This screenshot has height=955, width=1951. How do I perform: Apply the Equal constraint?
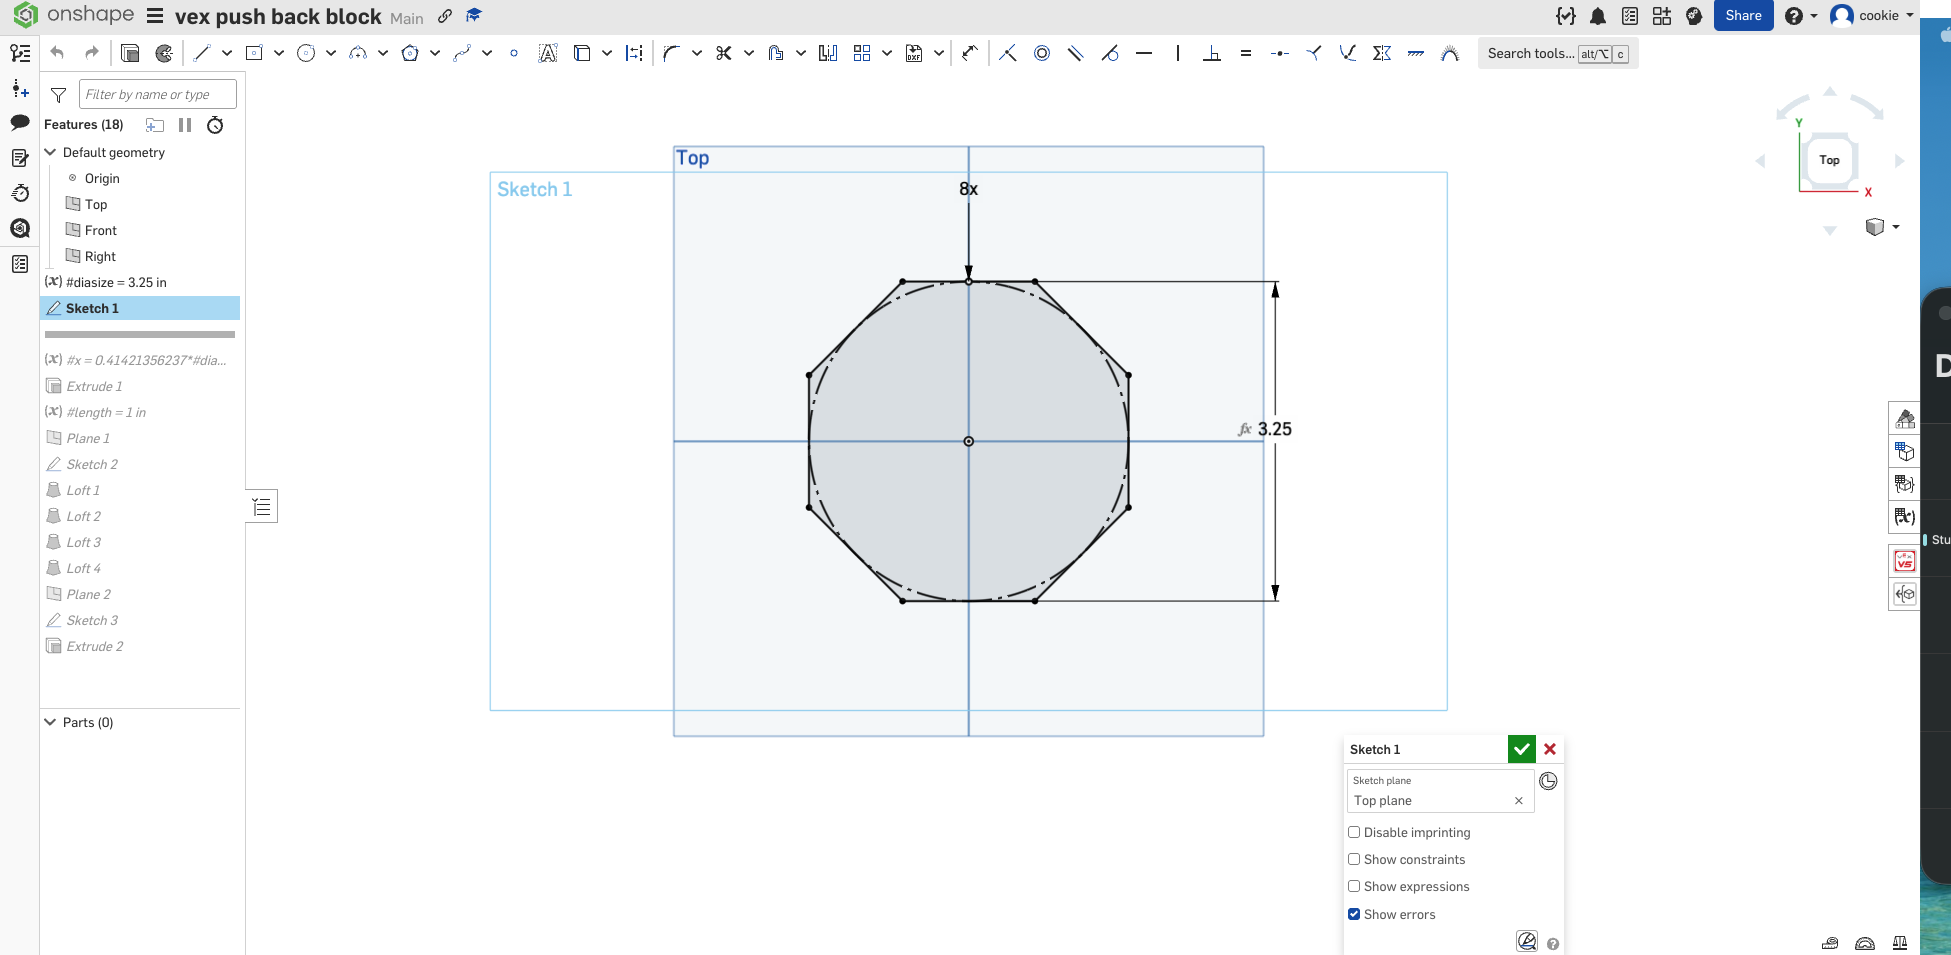[x=1246, y=53]
